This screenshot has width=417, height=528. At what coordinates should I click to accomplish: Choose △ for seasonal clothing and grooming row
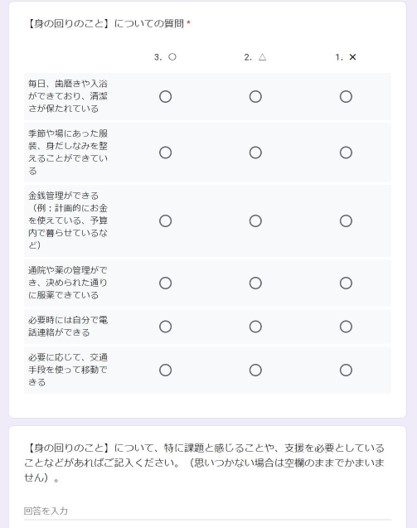point(255,153)
